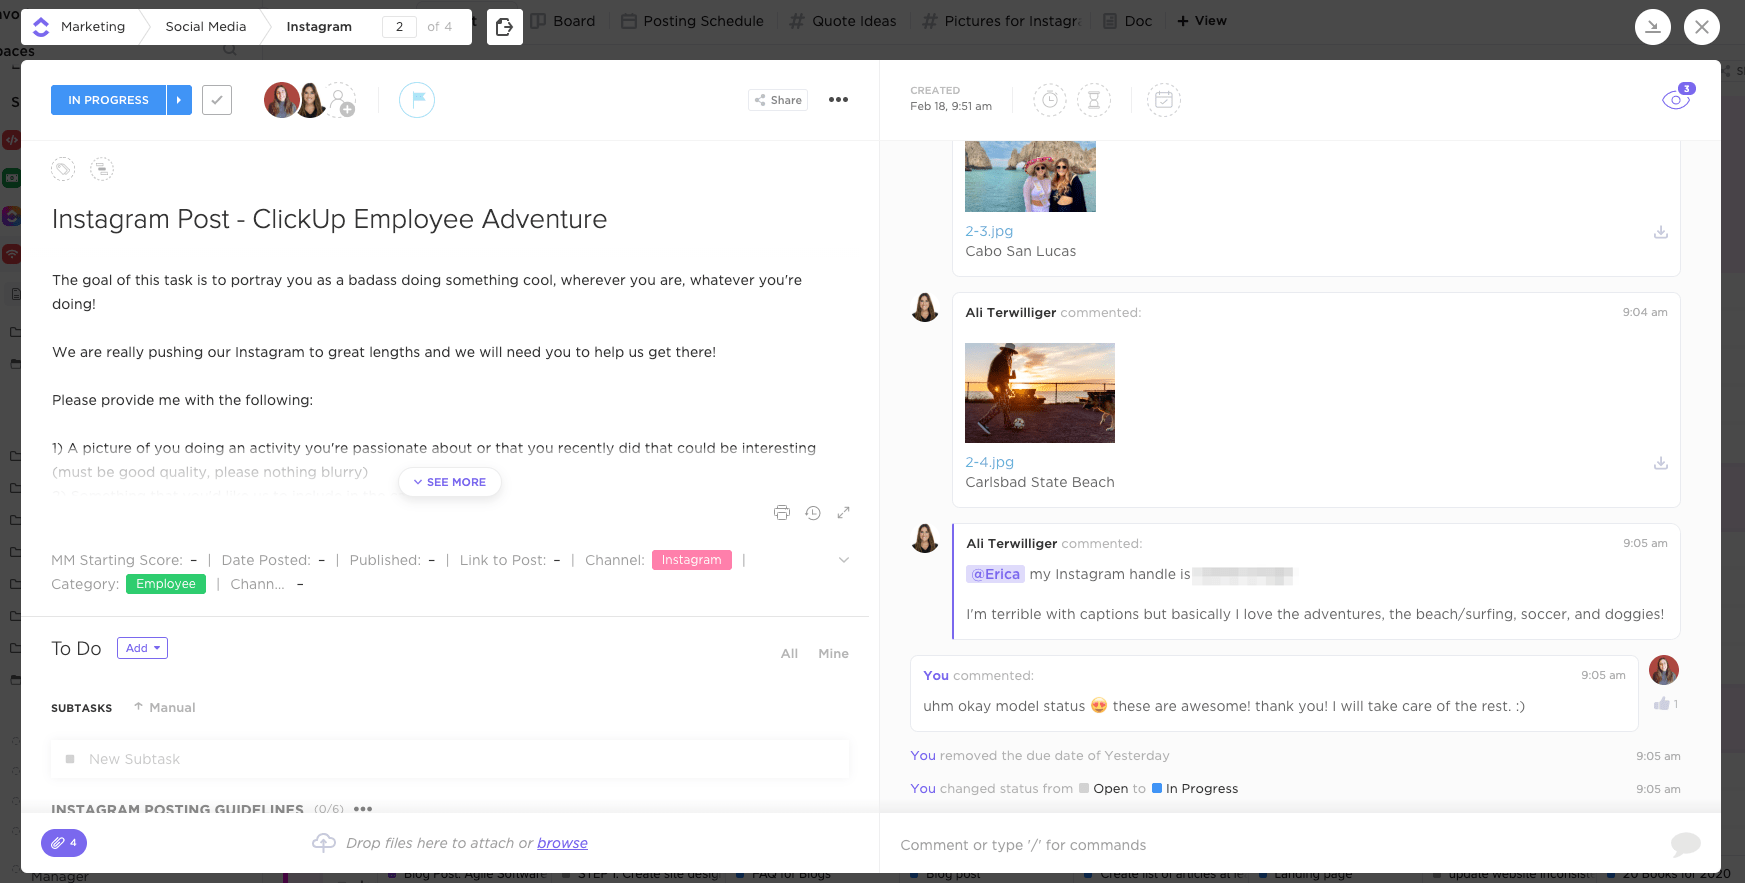Open the due date calendar icon
This screenshot has width=1745, height=883.
pos(1163,100)
